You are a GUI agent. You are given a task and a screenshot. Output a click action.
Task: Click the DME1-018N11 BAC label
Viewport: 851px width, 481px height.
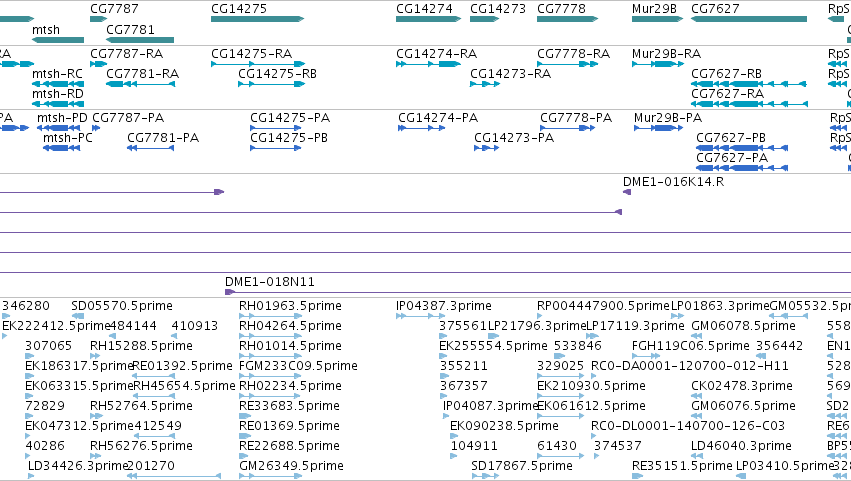tap(270, 282)
